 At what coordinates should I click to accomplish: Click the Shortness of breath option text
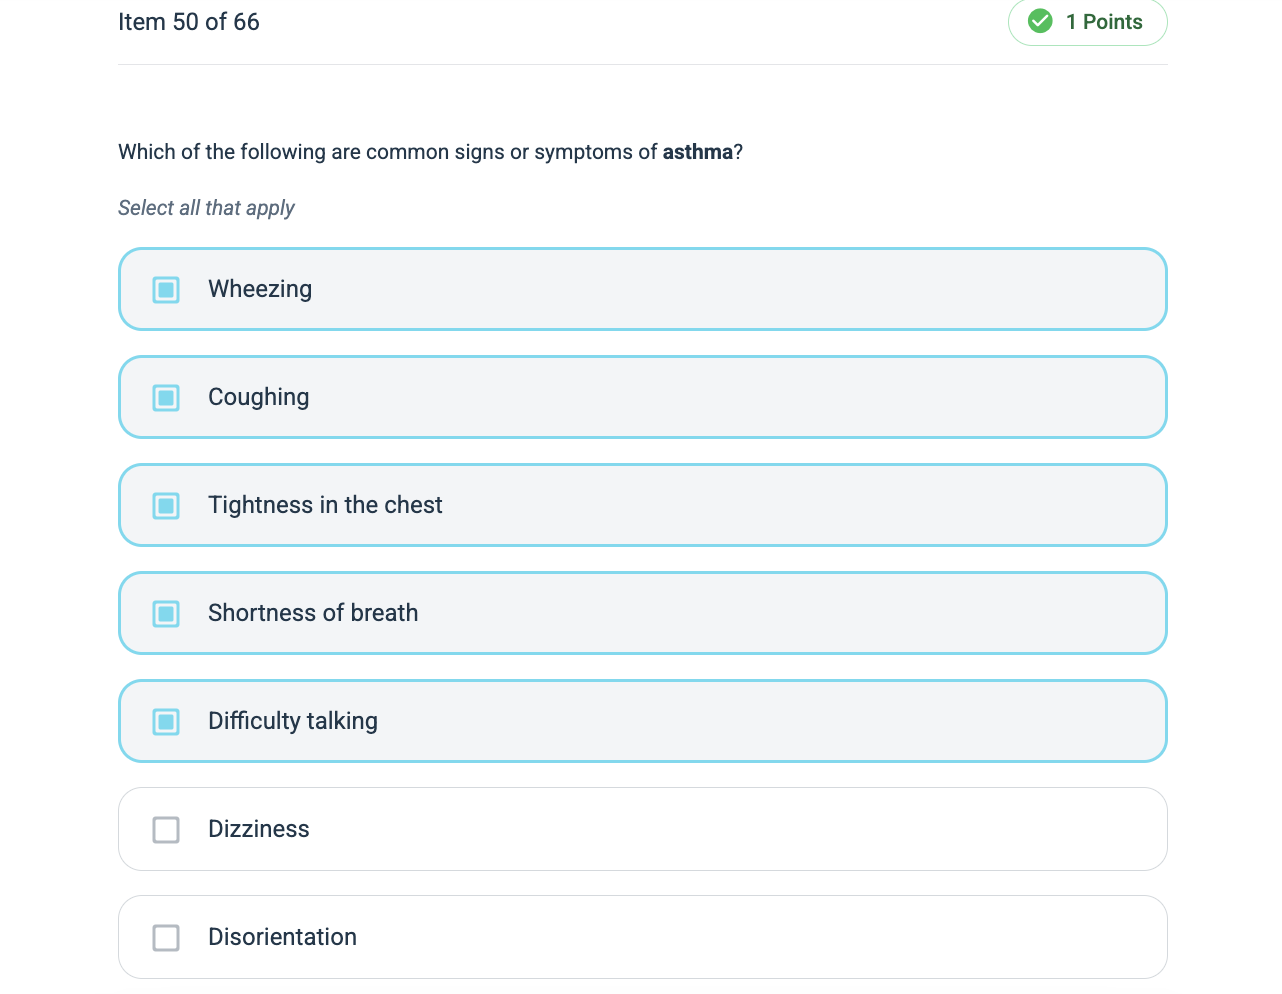click(x=313, y=613)
